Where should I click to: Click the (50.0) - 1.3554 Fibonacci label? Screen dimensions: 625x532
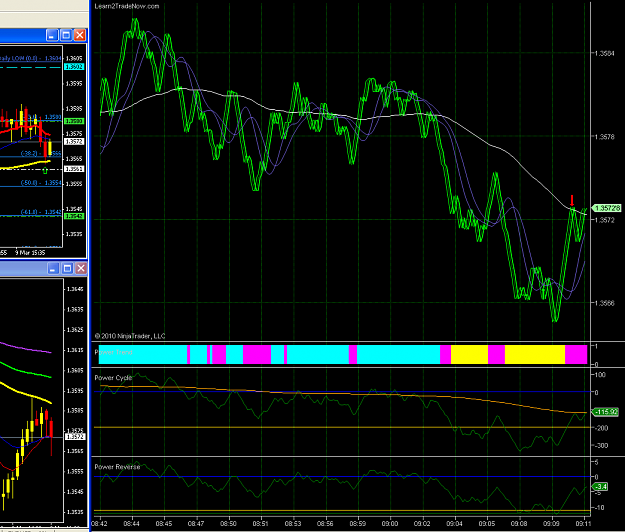(41, 183)
